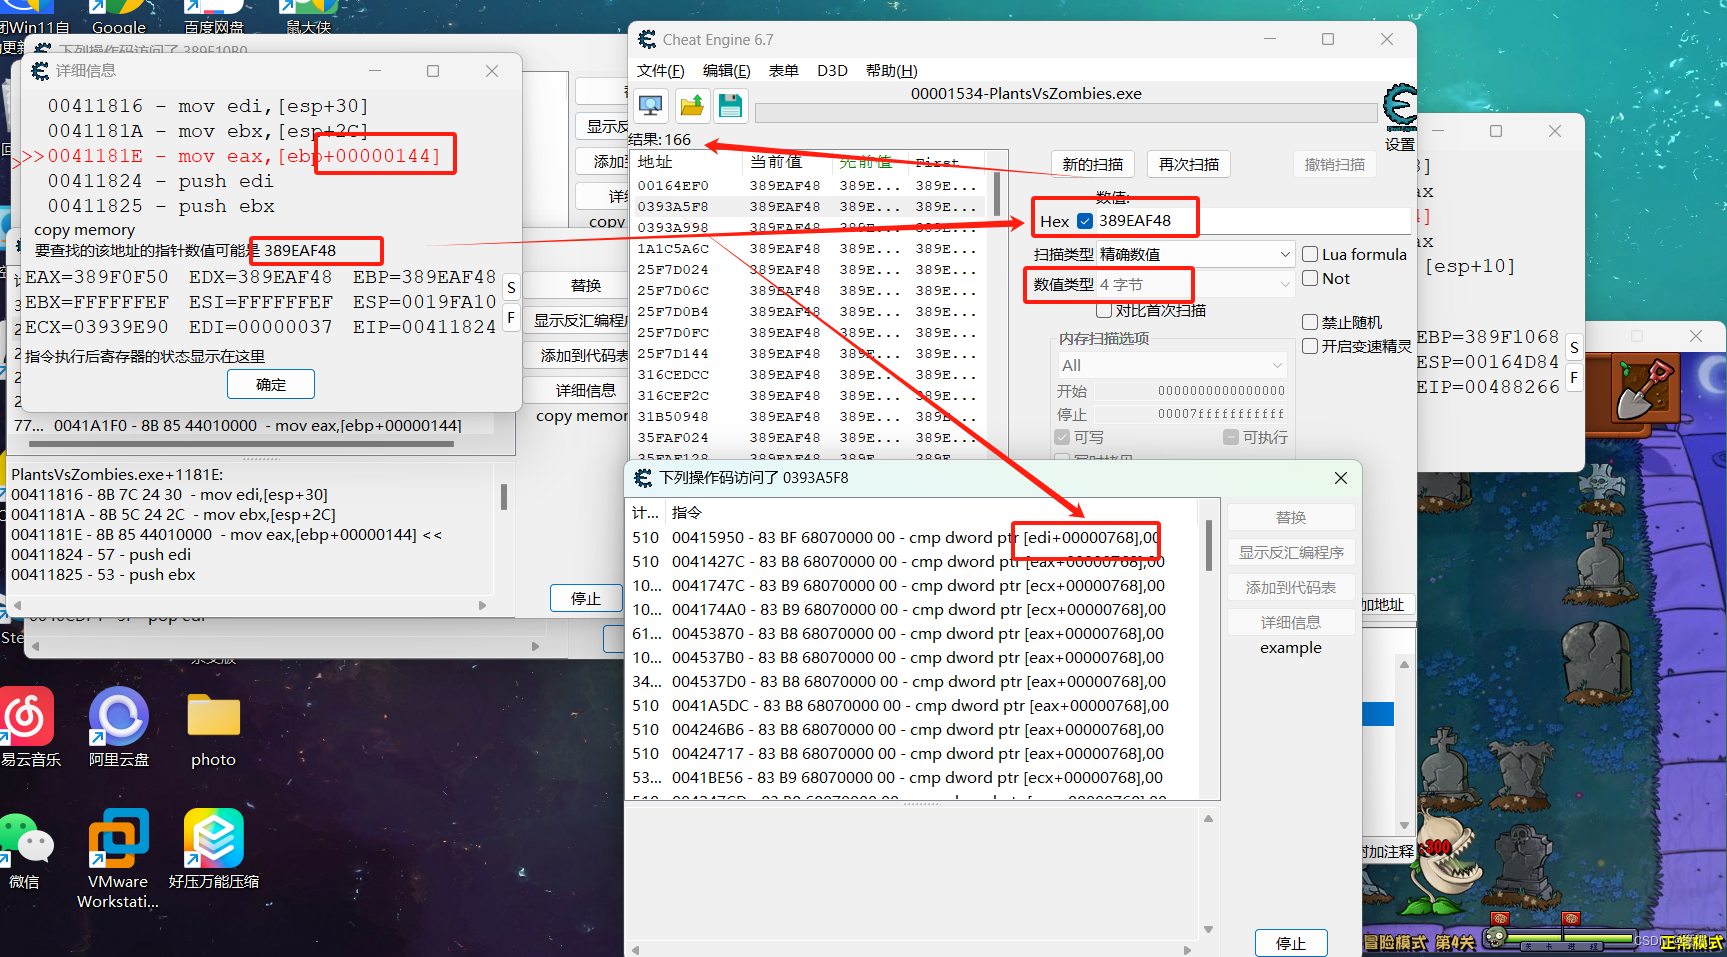Open the 表单 menu
Screen dimensions: 1727x957
(783, 70)
